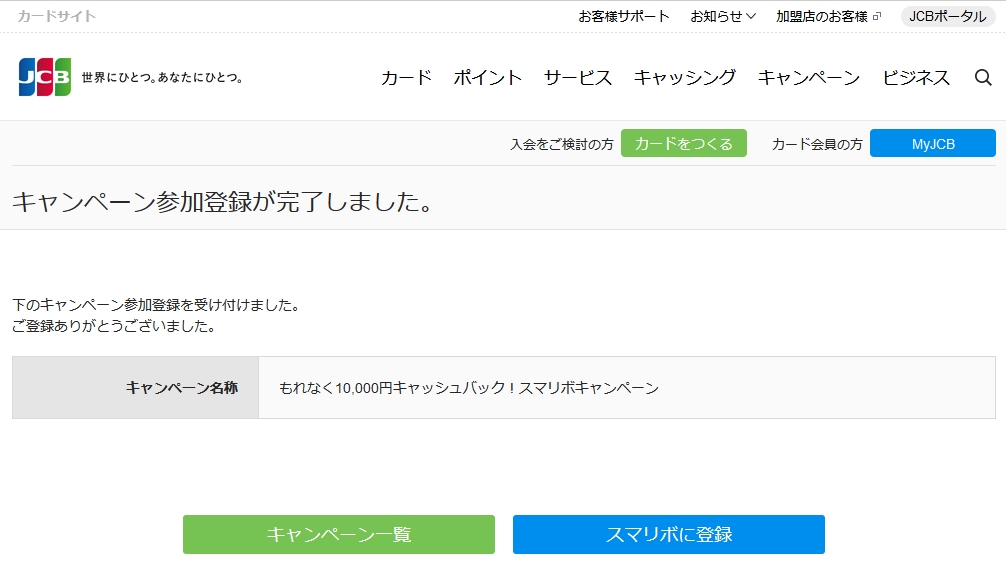Open the サービス menu

[578, 78]
